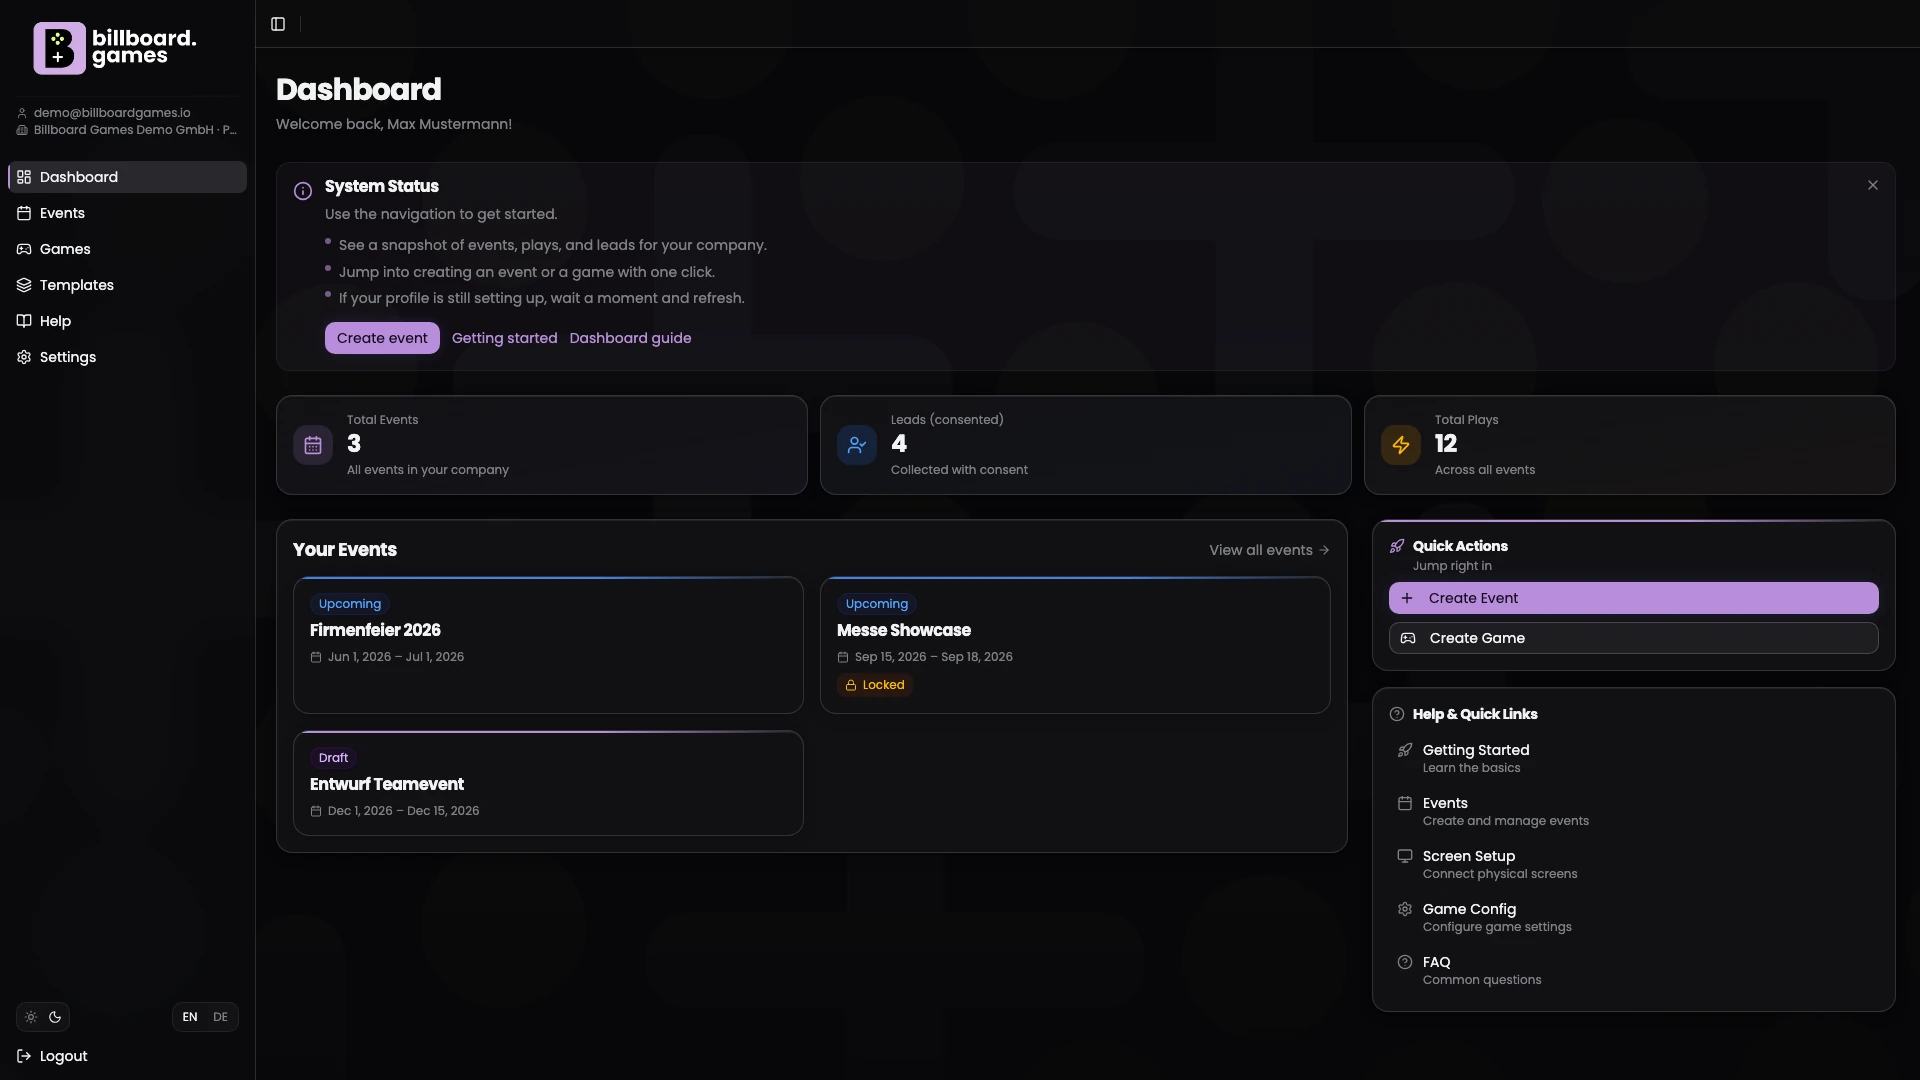Click the Total Events calendar icon
Image resolution: width=1920 pixels, height=1080 pixels.
click(x=313, y=445)
